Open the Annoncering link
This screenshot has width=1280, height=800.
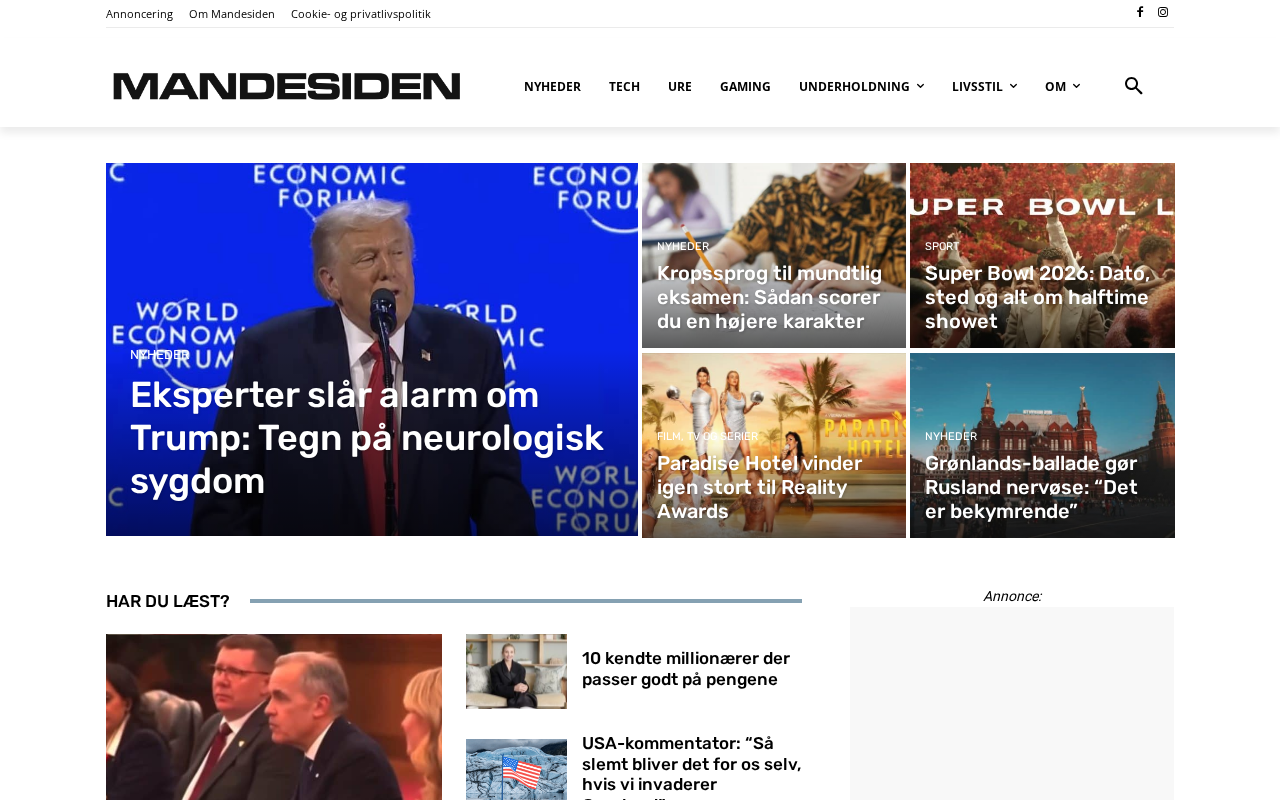pyautogui.click(x=139, y=14)
